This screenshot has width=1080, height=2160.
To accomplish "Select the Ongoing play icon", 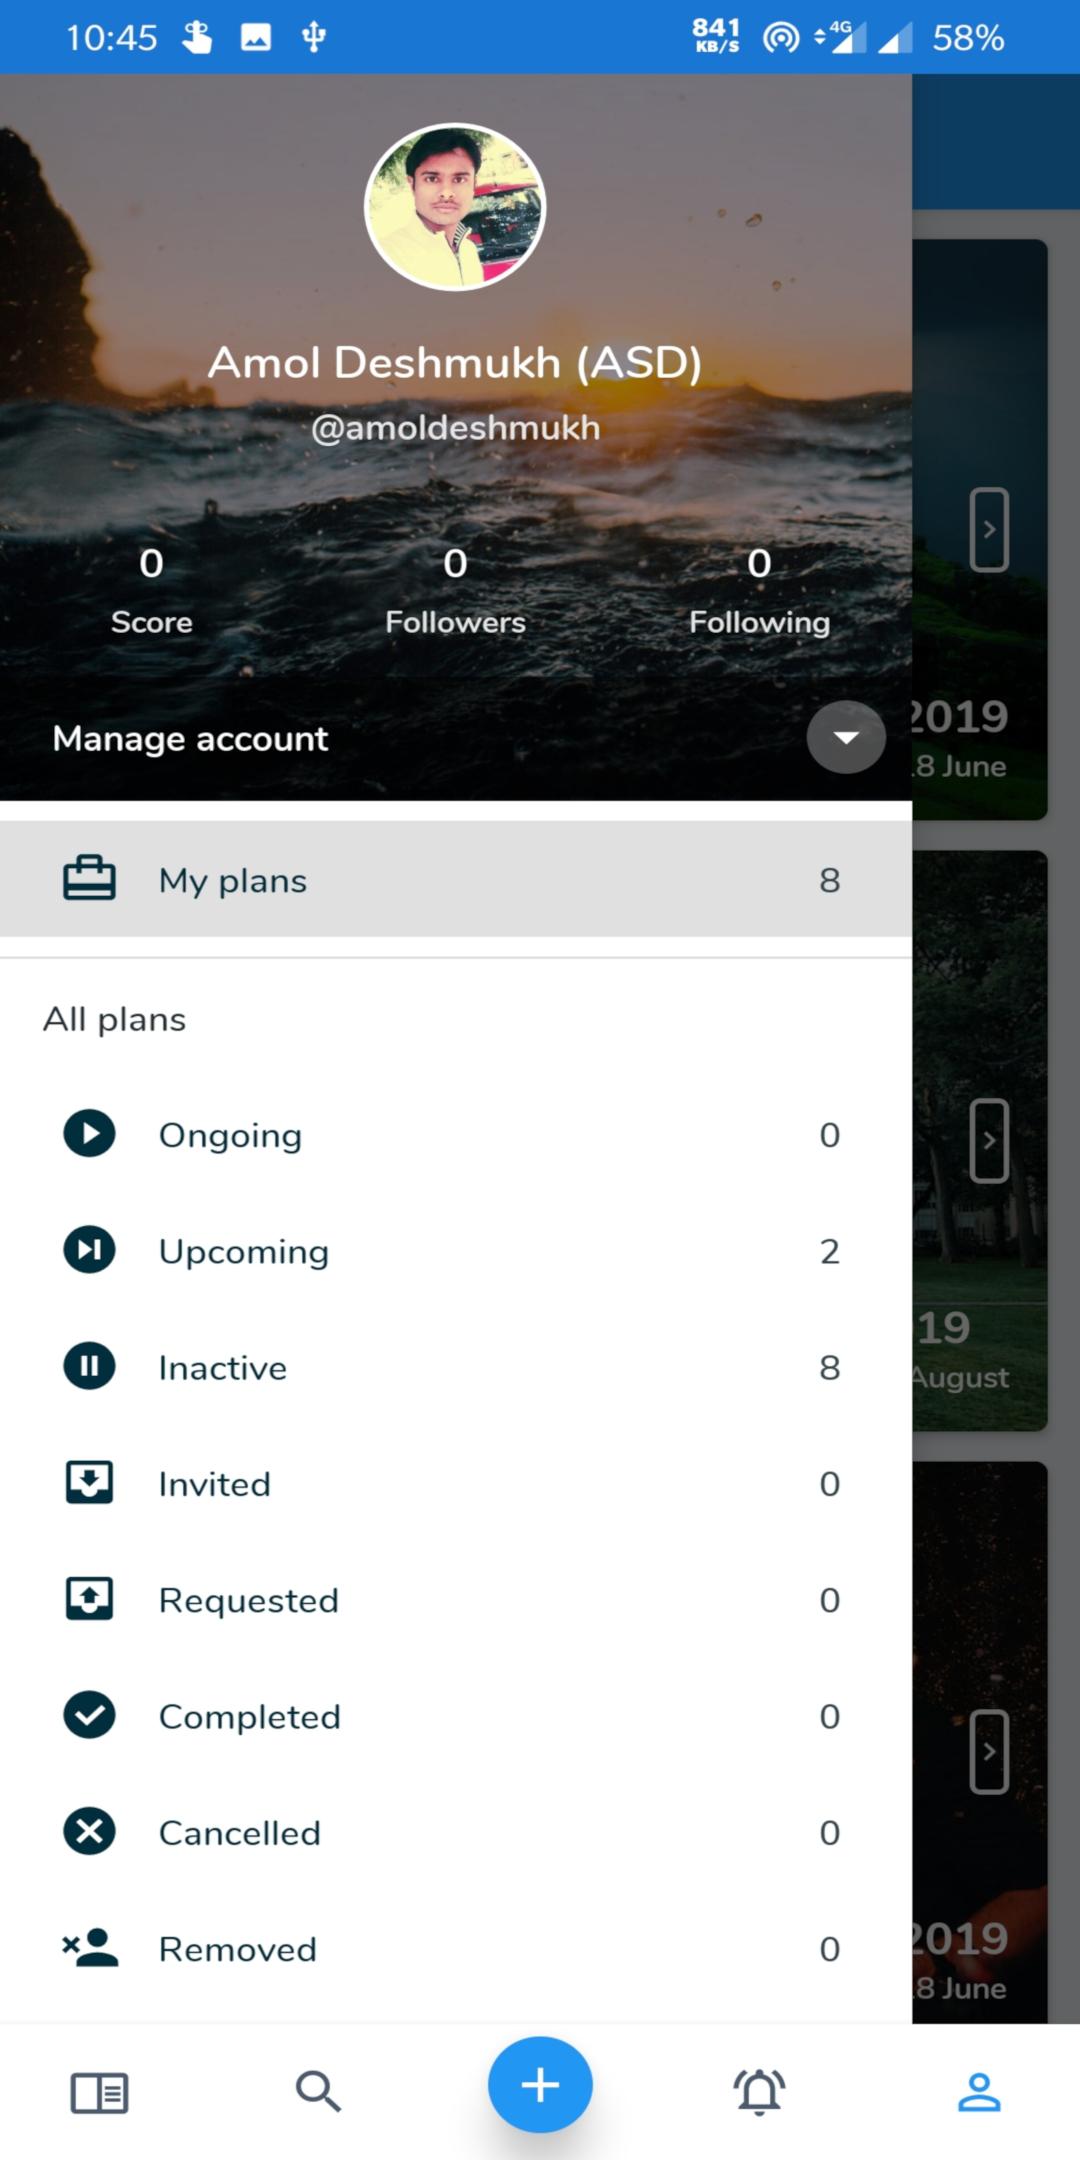I will click(89, 1134).
